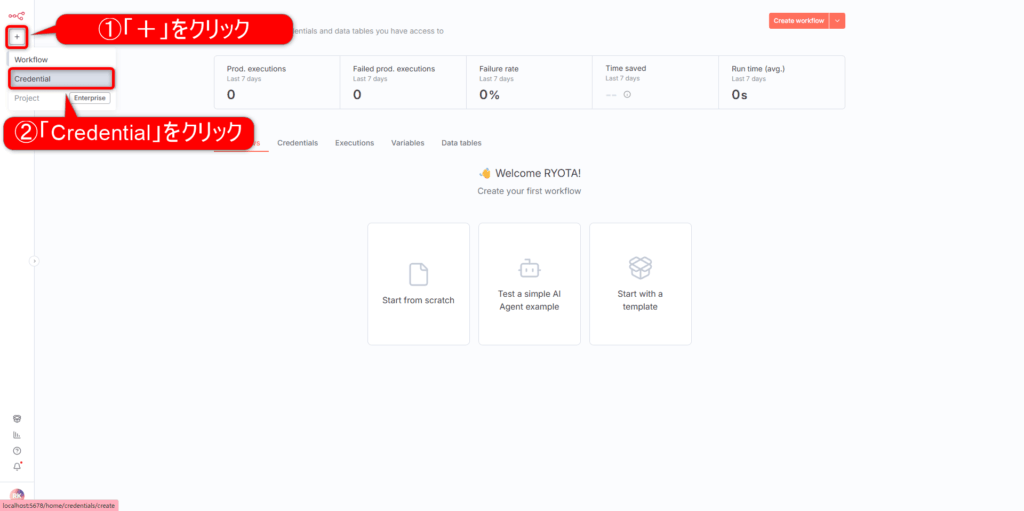
Task: Expand the sidebar with the chevron handle
Action: 34,261
